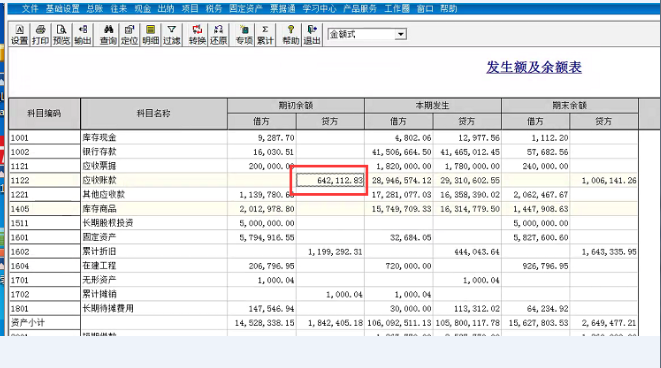The image size is (661, 368).
Task: Click the 定位 (Locate) toolbar icon
Action: pos(129,35)
